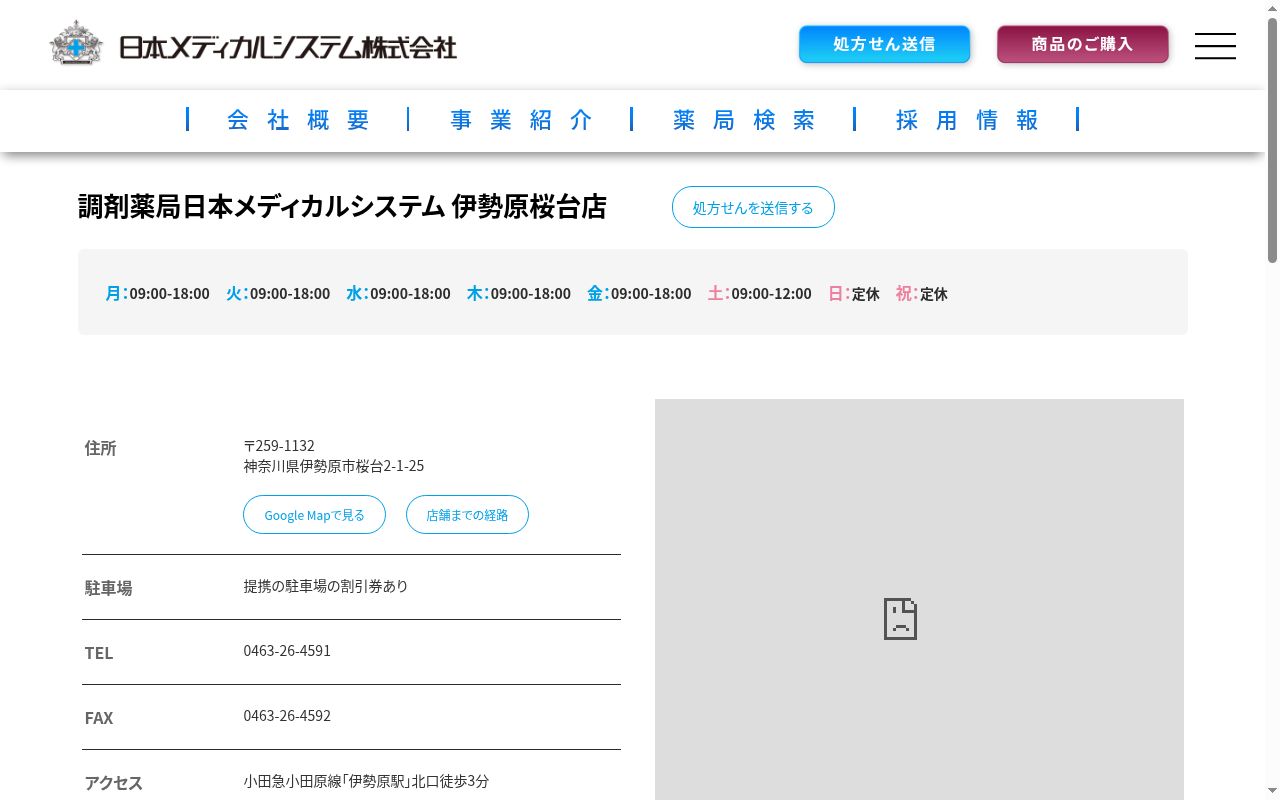The image size is (1280, 800).
Task: Click access text 小田急小田原線「伊勢原駅」北口徒歩3分
Action: (366, 781)
